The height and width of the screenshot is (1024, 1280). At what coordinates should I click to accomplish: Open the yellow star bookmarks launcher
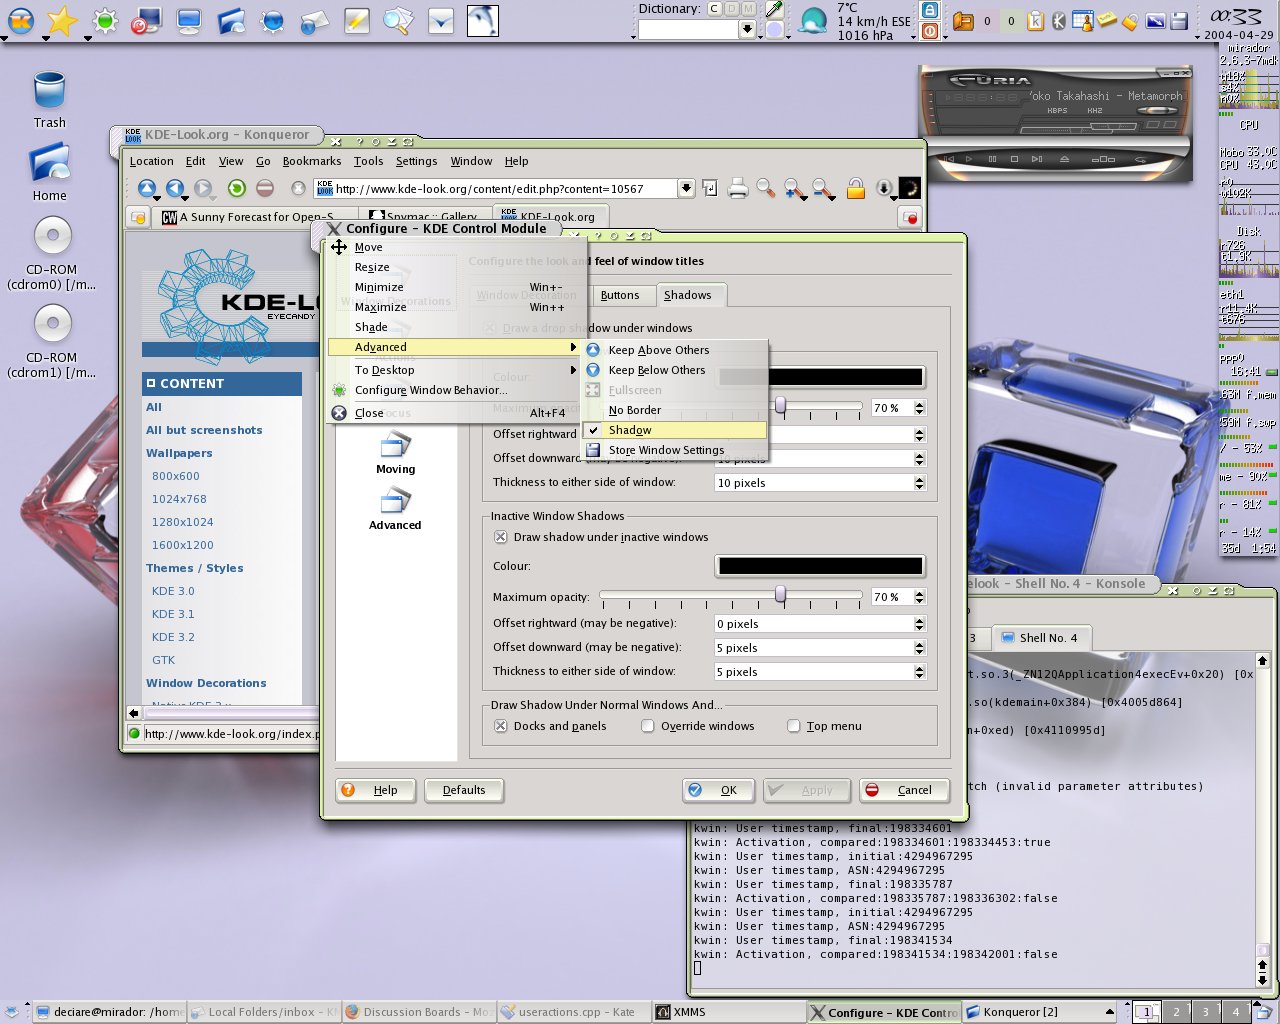[62, 20]
